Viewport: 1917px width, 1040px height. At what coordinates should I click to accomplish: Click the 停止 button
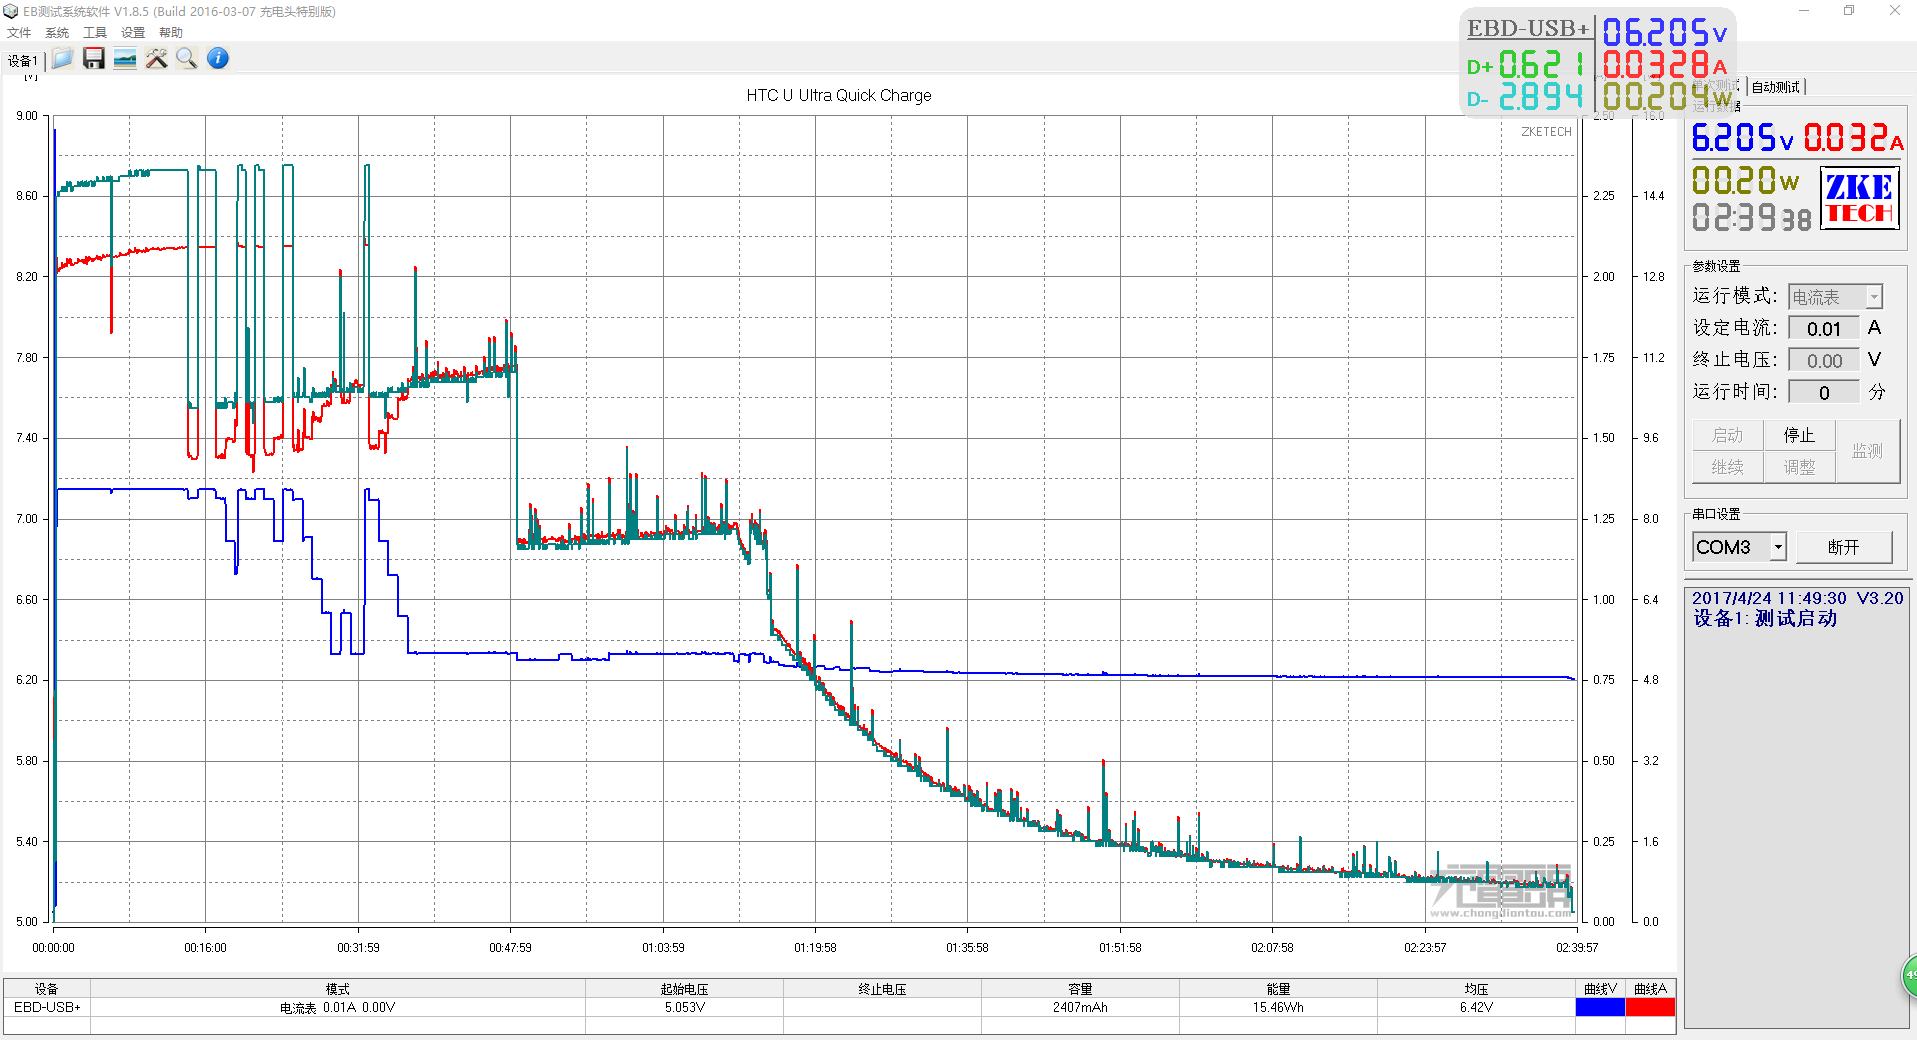click(1799, 435)
